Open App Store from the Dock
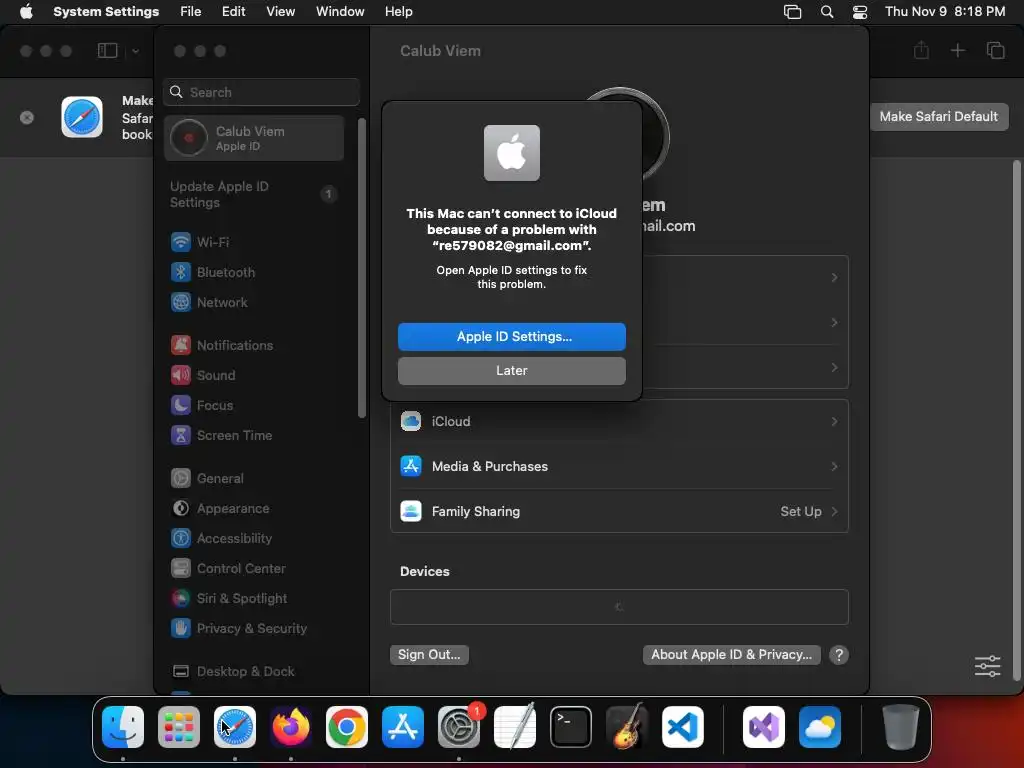This screenshot has width=1024, height=768. pyautogui.click(x=403, y=727)
